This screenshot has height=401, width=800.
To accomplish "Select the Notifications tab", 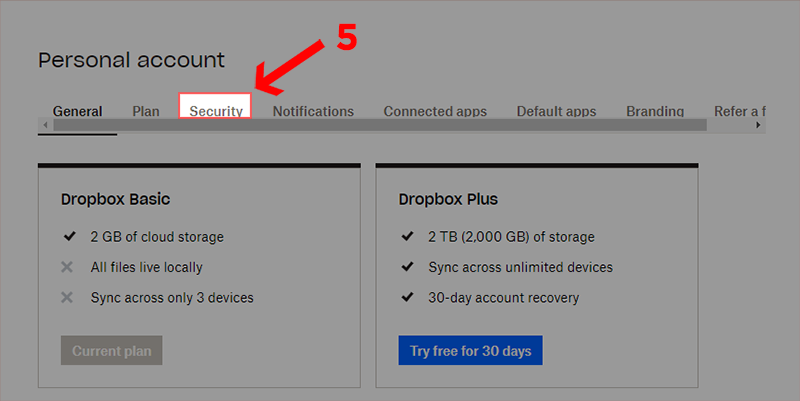I will pos(313,111).
